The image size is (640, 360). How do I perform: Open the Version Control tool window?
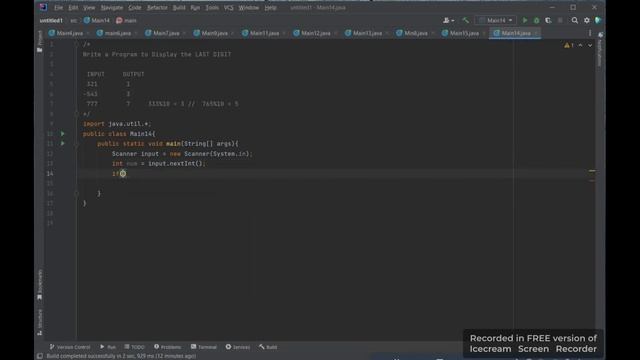coord(70,347)
